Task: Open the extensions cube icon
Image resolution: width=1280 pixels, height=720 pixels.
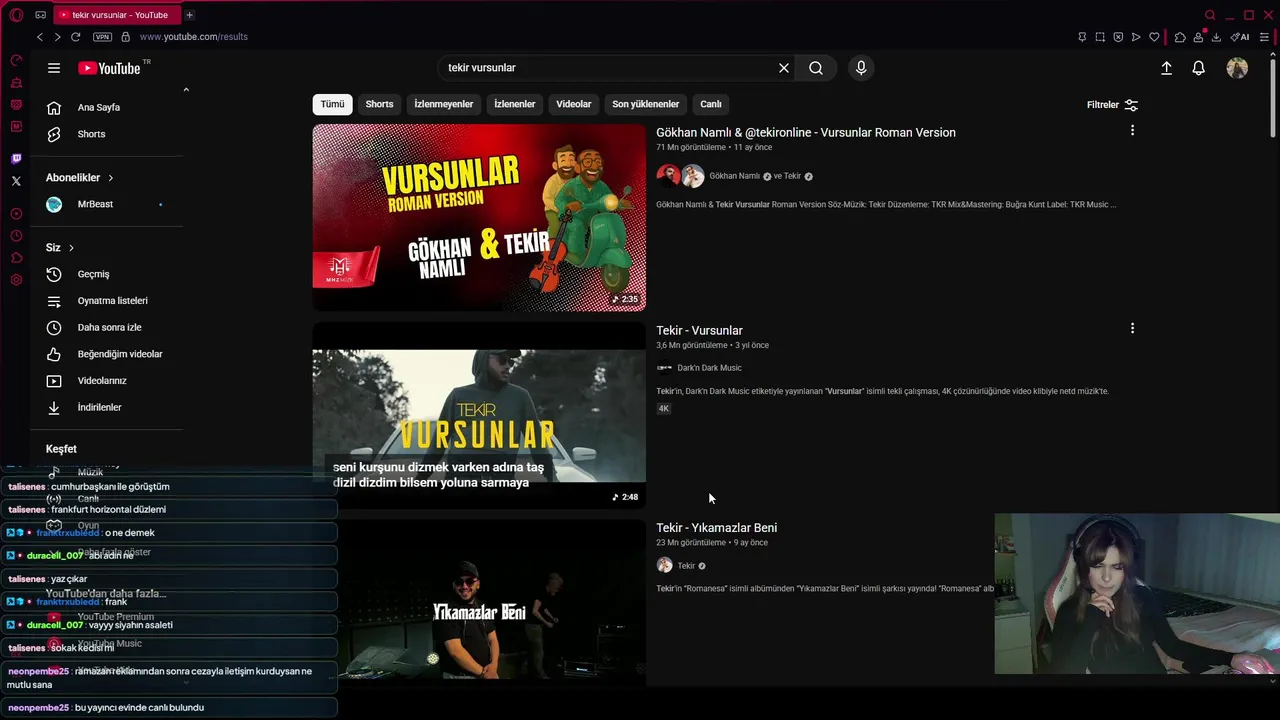Action: click(1180, 37)
